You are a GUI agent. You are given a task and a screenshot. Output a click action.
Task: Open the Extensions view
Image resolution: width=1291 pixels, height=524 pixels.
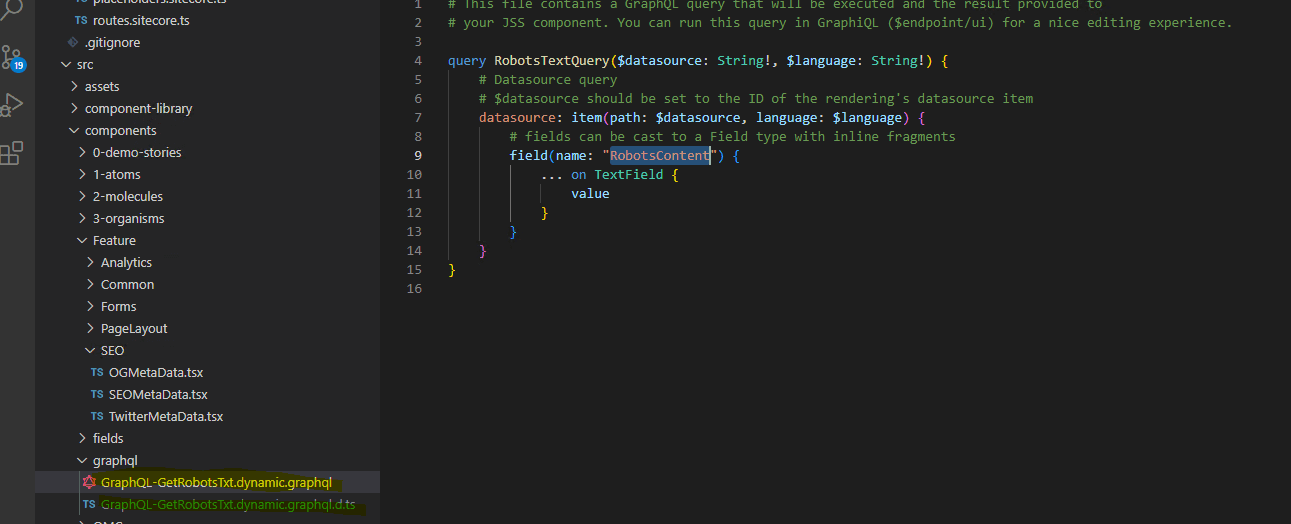[x=12, y=152]
